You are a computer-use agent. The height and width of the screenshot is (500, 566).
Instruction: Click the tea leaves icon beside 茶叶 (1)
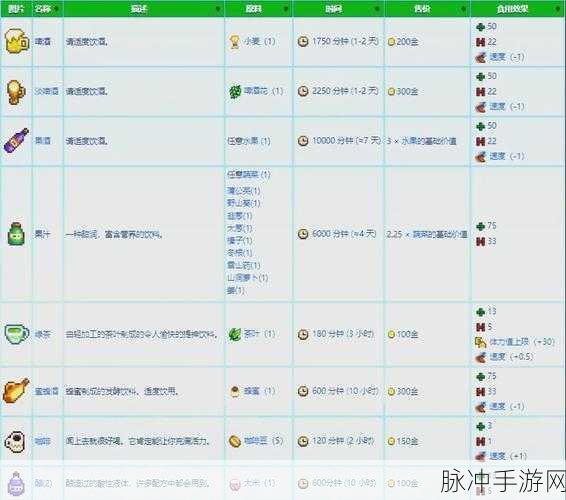click(235, 334)
